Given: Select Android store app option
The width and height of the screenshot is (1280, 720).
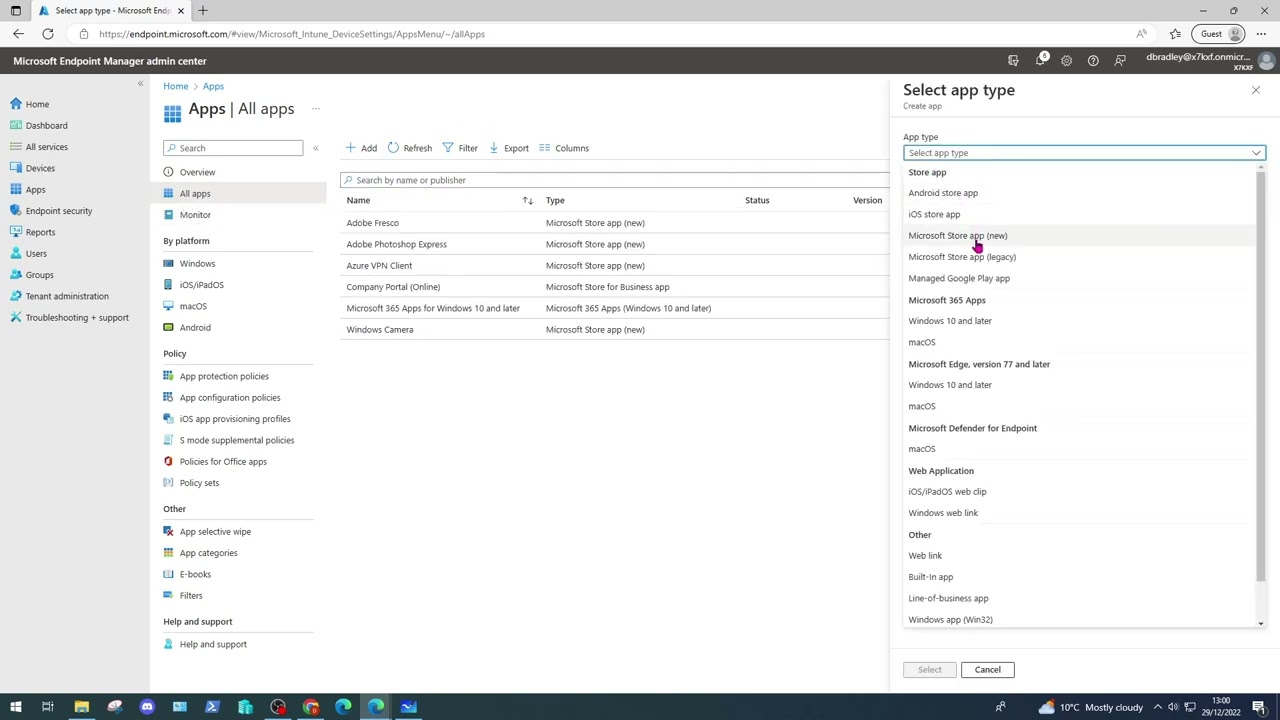Looking at the screenshot, I should 943,193.
